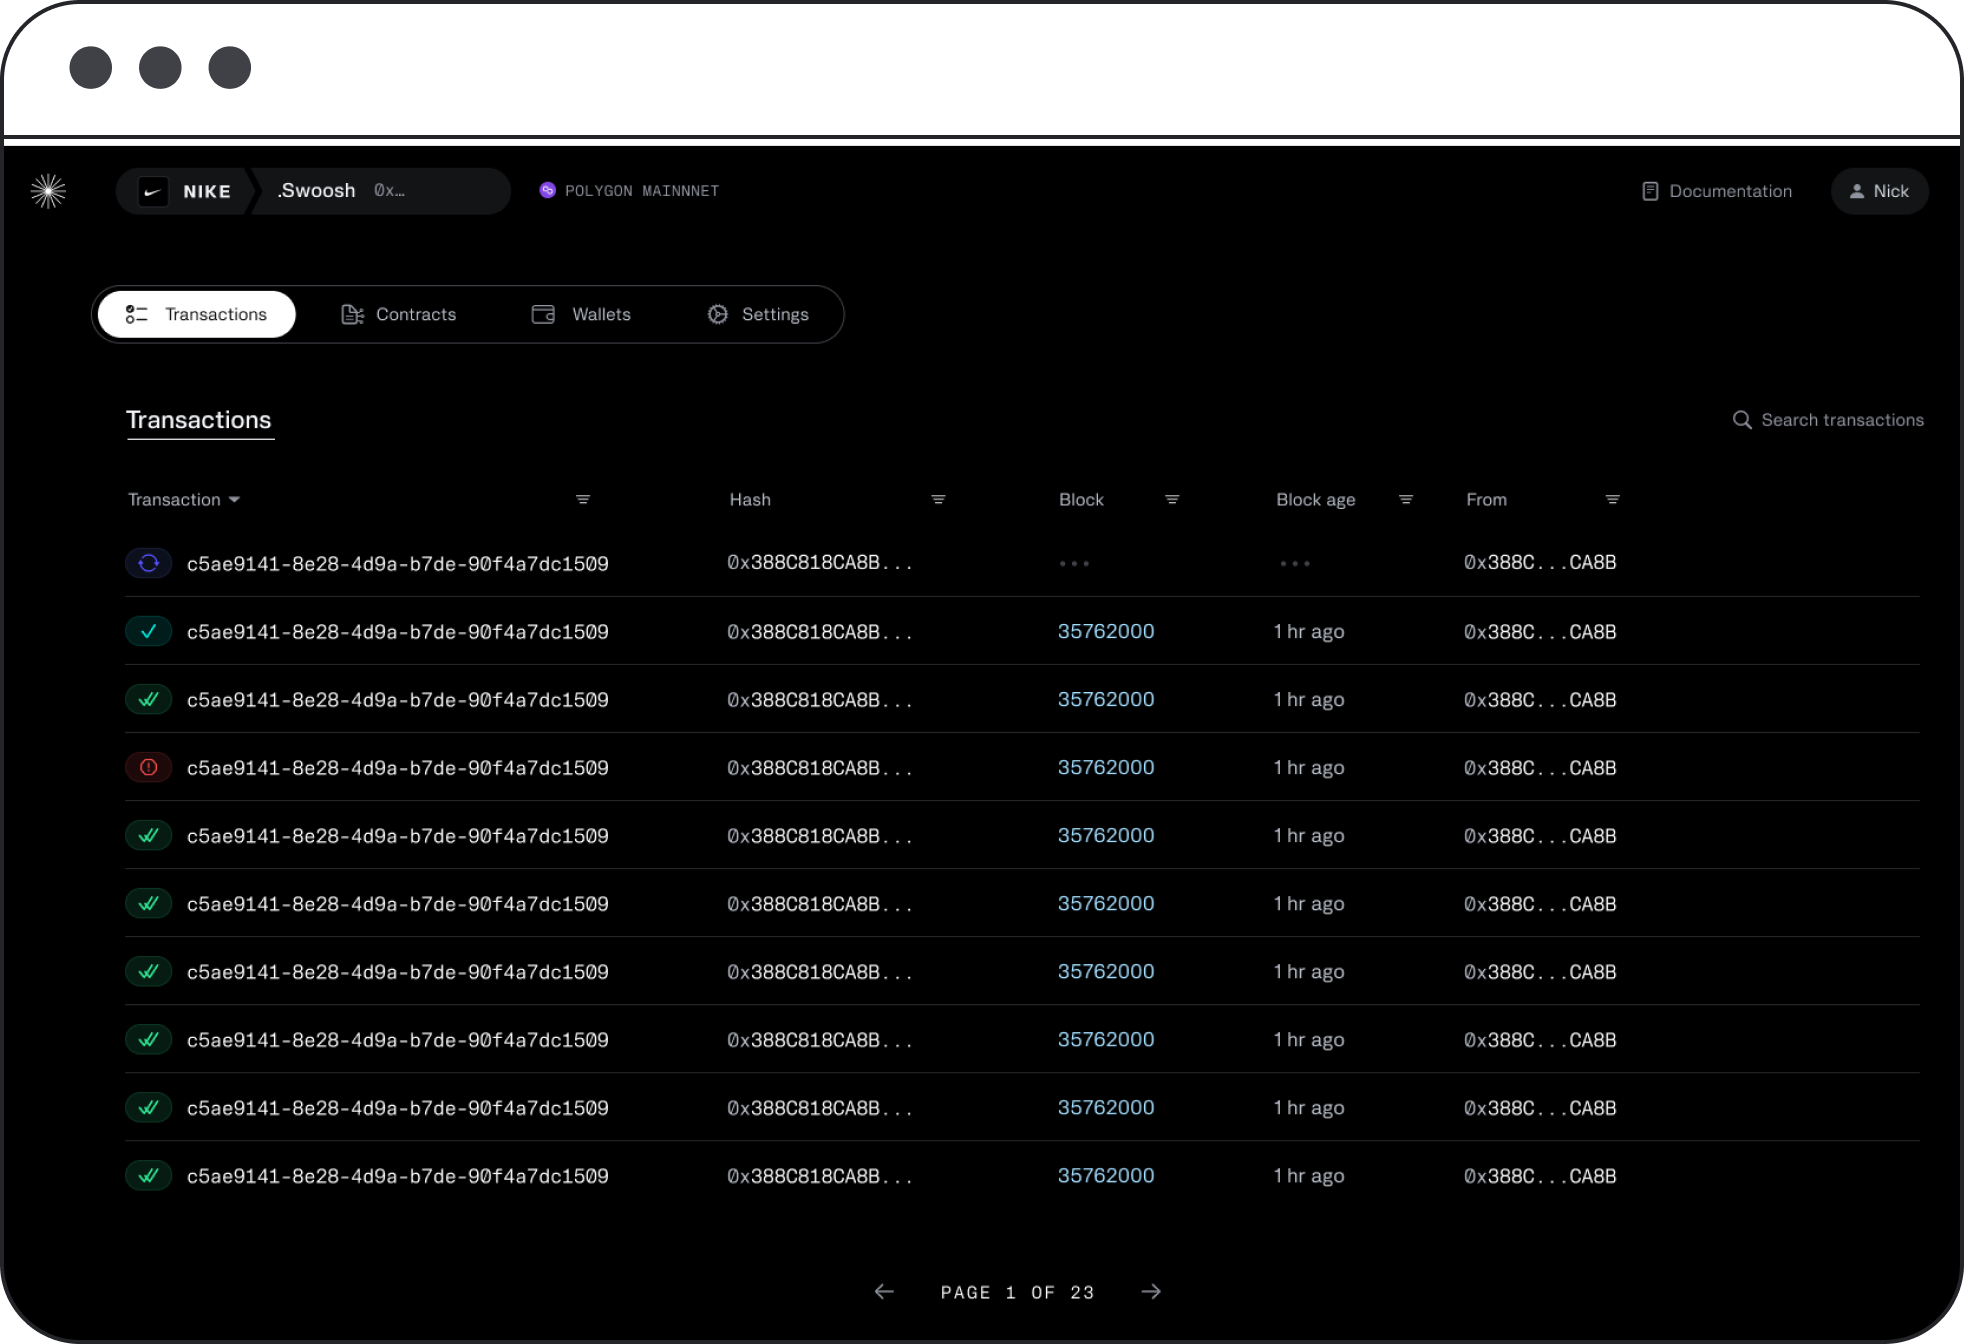This screenshot has height=1344, width=1964.
Task: Open the Documentation link
Action: (1717, 191)
